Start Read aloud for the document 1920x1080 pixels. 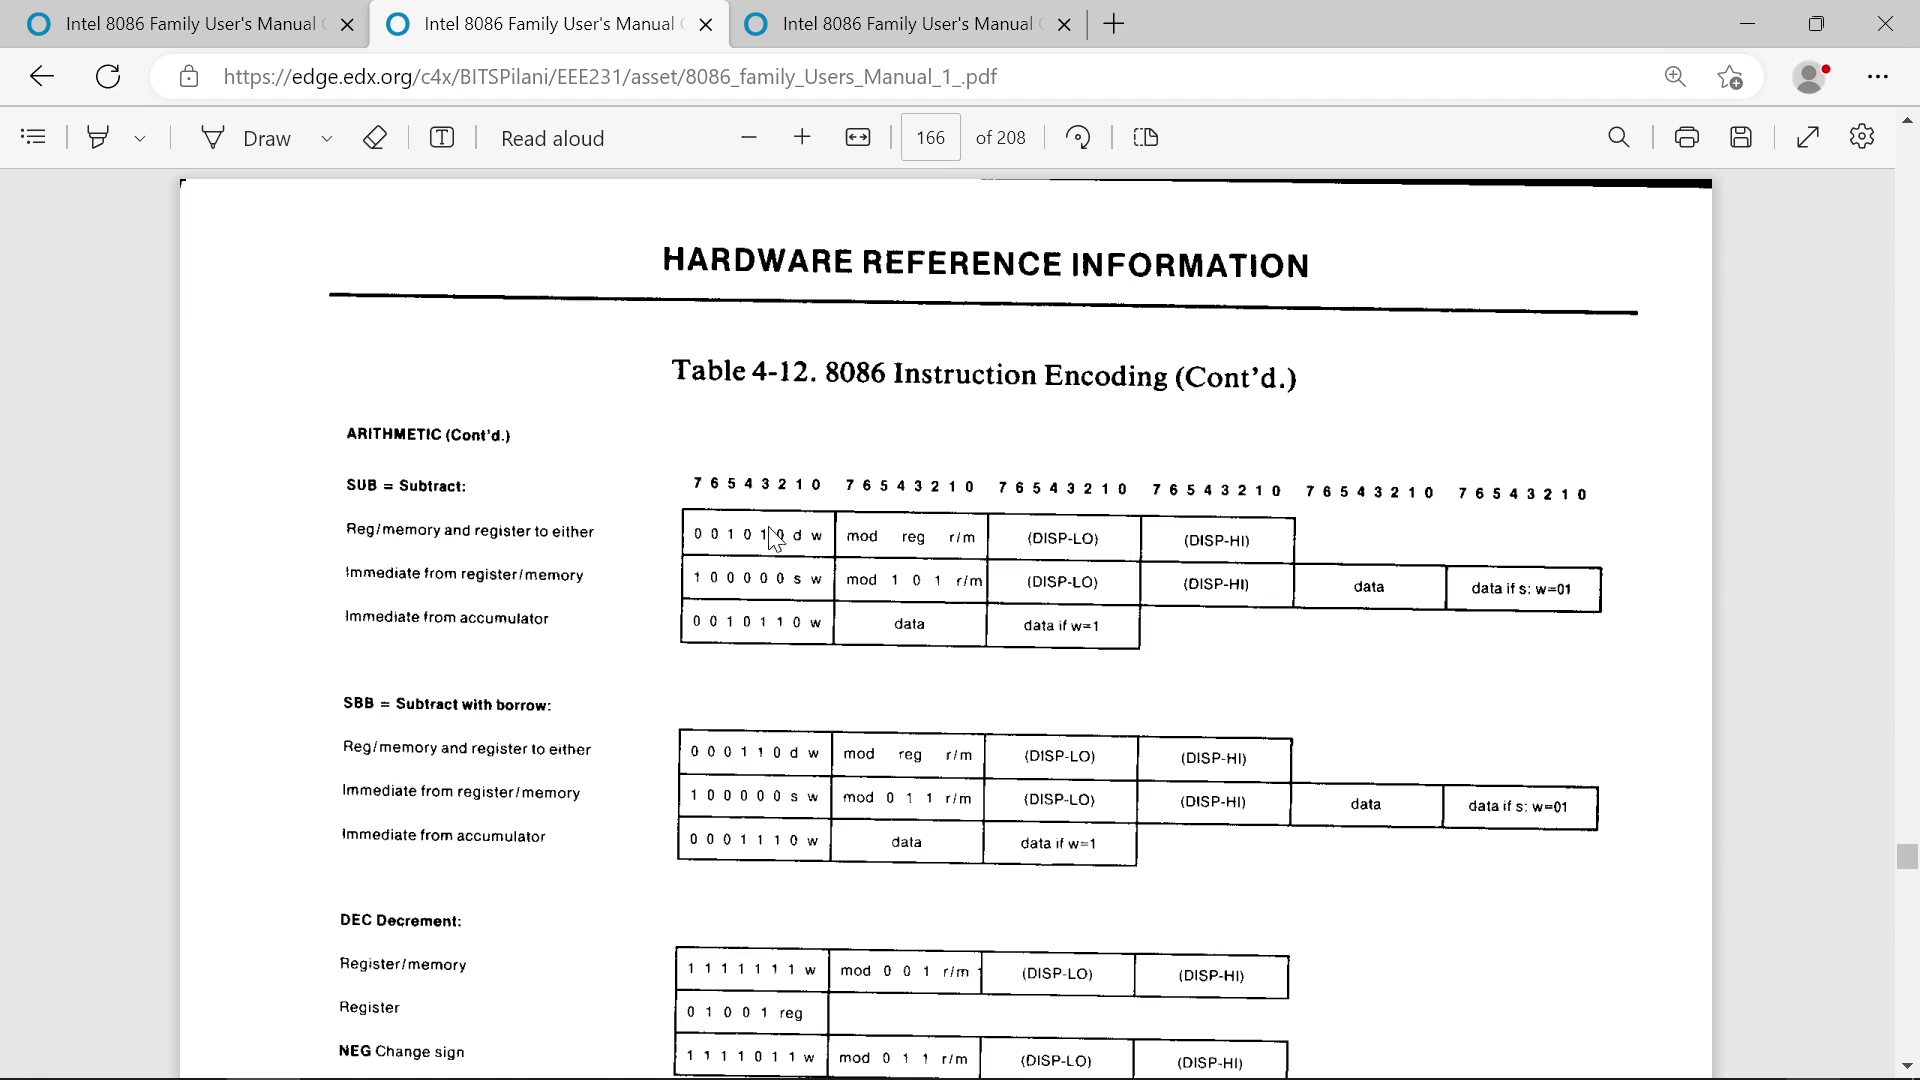(x=552, y=138)
